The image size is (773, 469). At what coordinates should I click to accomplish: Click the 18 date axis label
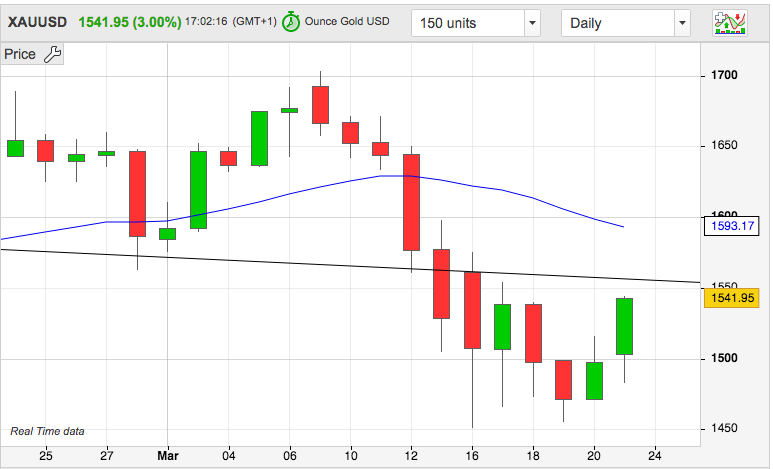[533, 456]
